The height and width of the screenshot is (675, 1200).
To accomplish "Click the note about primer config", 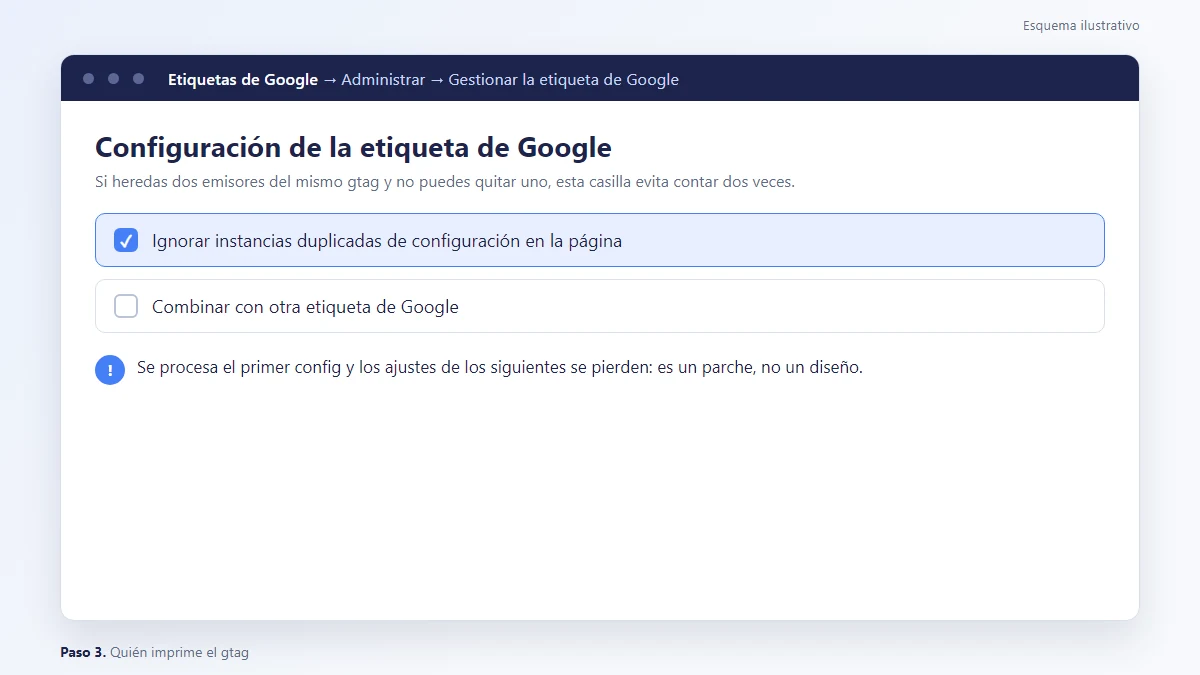I will 499,367.
